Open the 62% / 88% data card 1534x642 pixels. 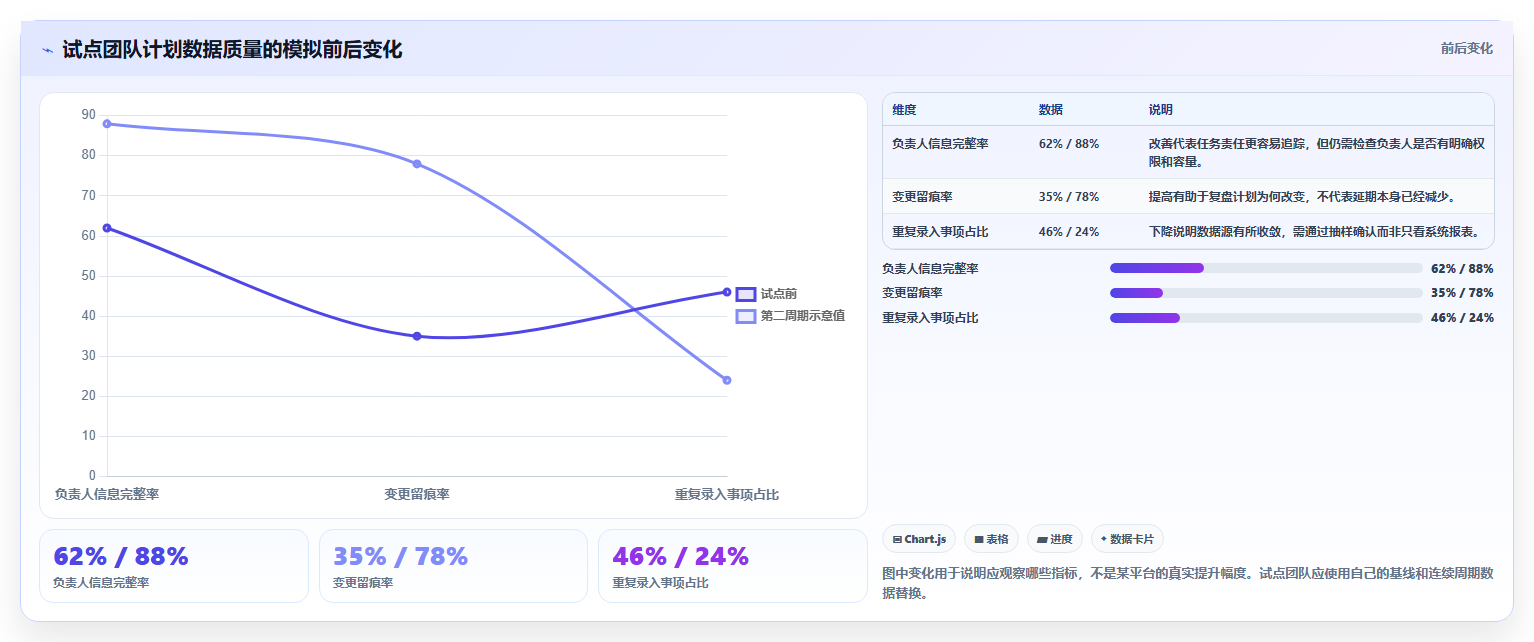174,566
